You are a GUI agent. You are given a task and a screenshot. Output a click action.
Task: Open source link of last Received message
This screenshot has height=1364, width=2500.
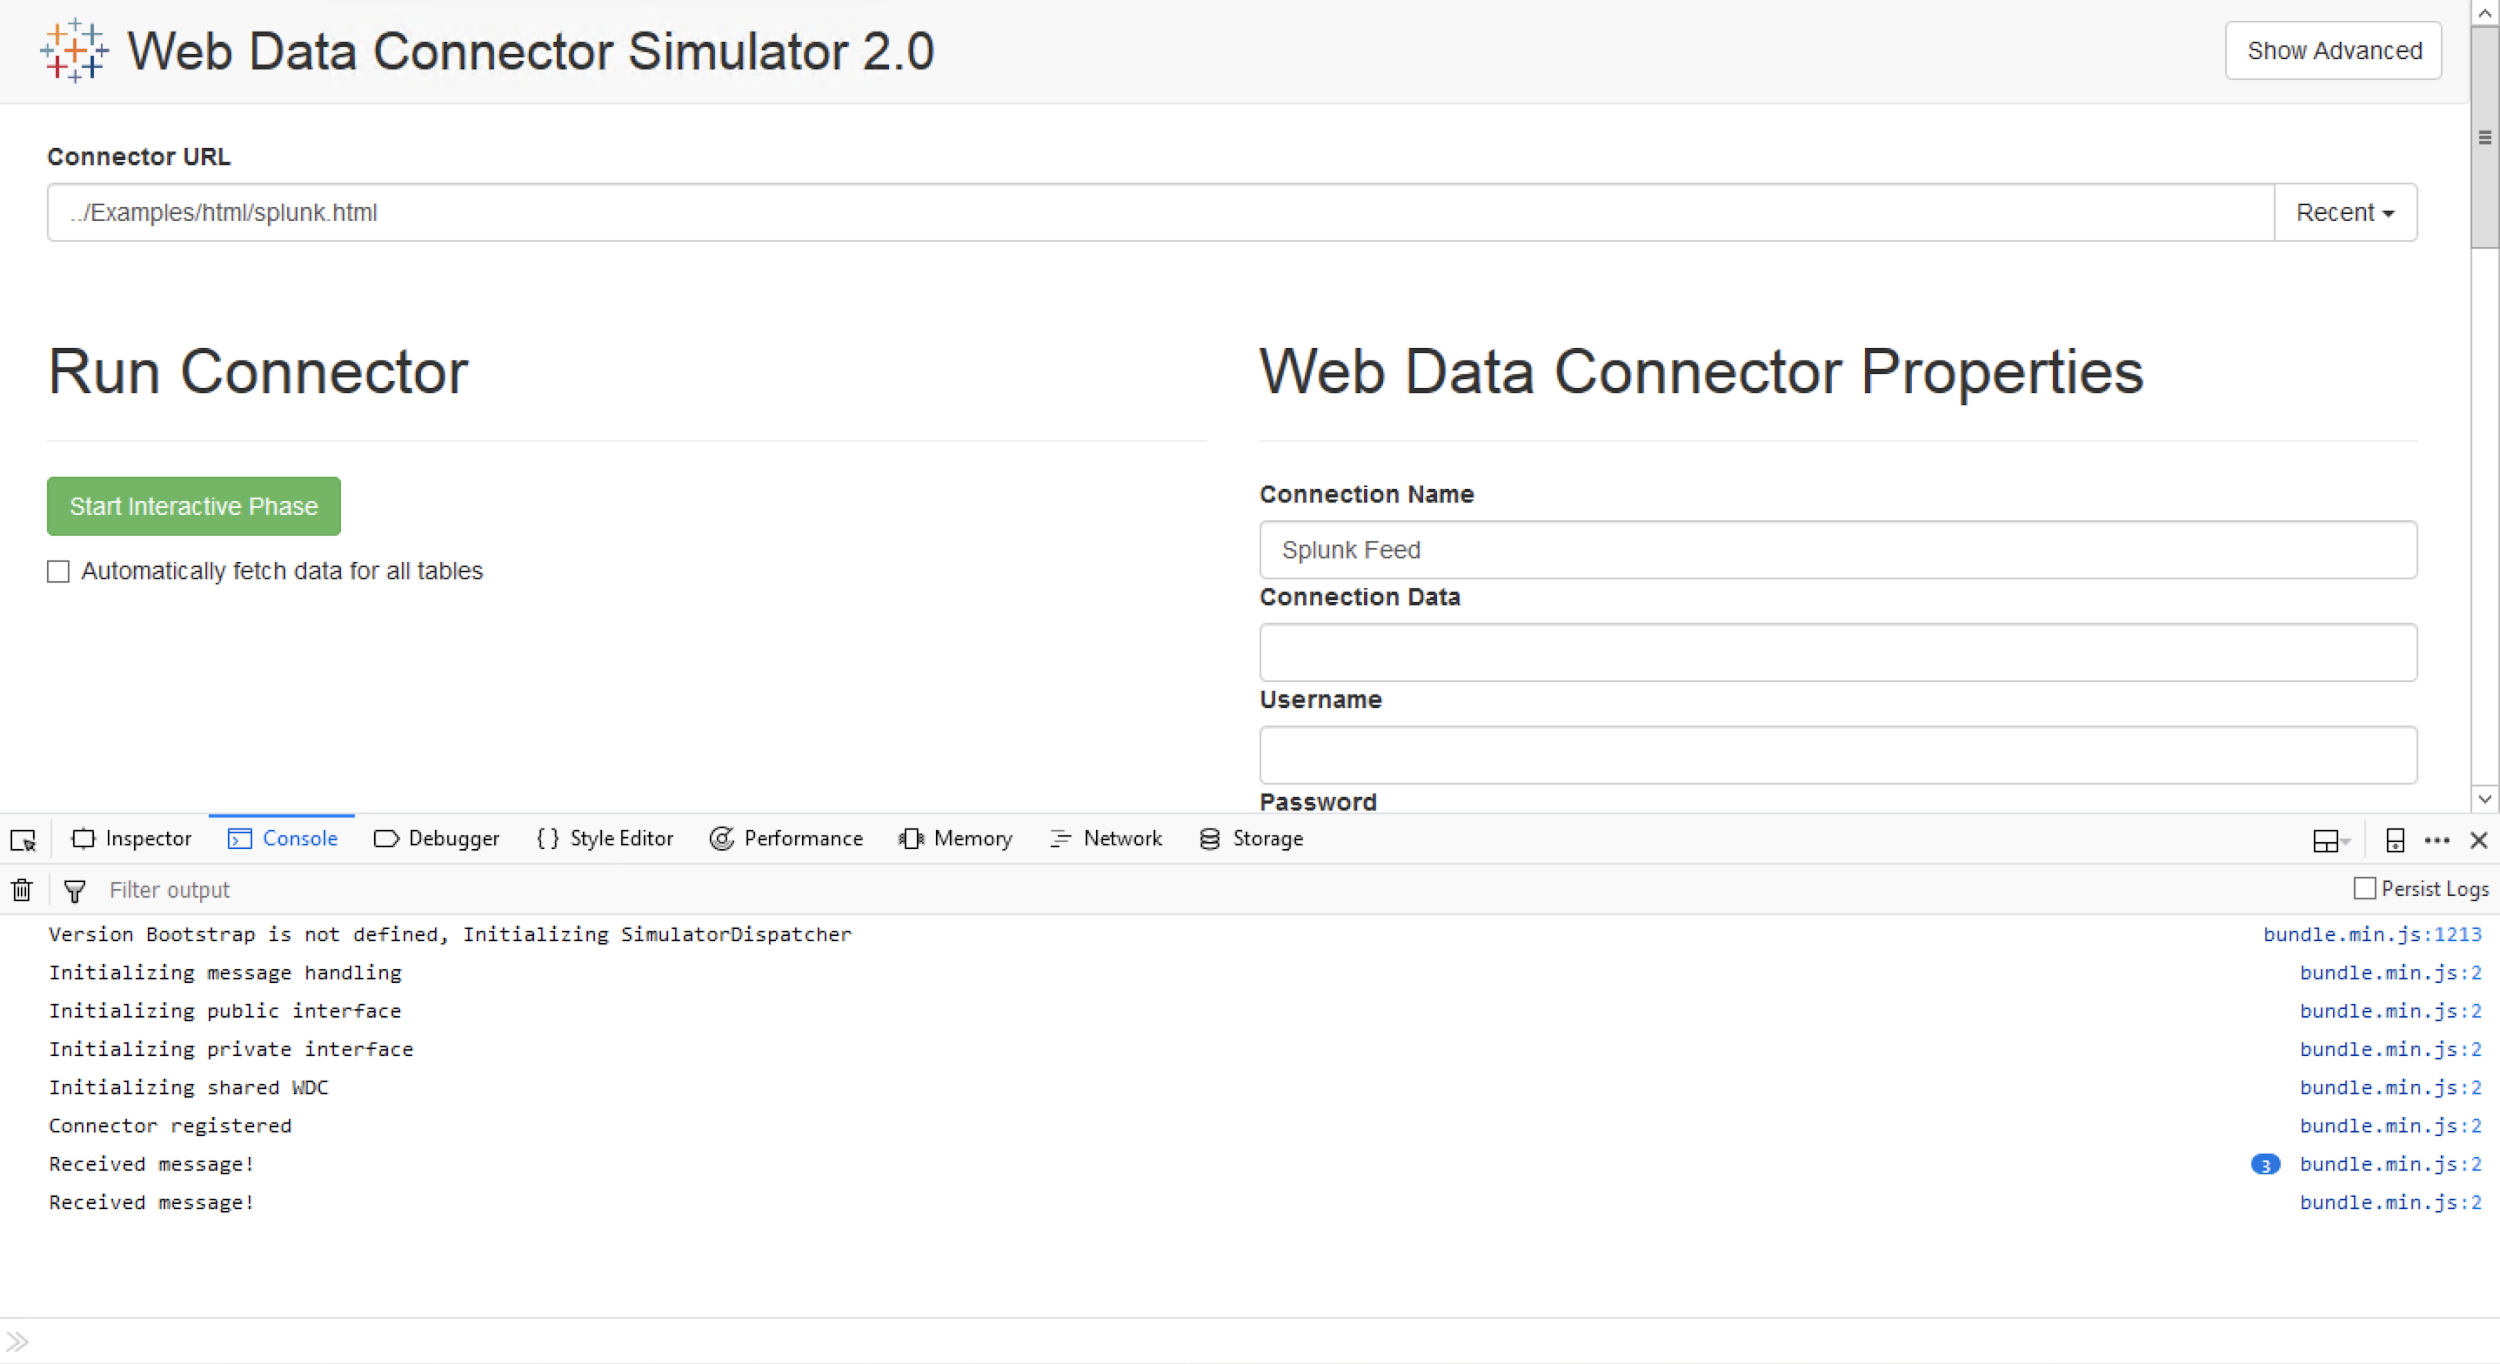click(2390, 1202)
